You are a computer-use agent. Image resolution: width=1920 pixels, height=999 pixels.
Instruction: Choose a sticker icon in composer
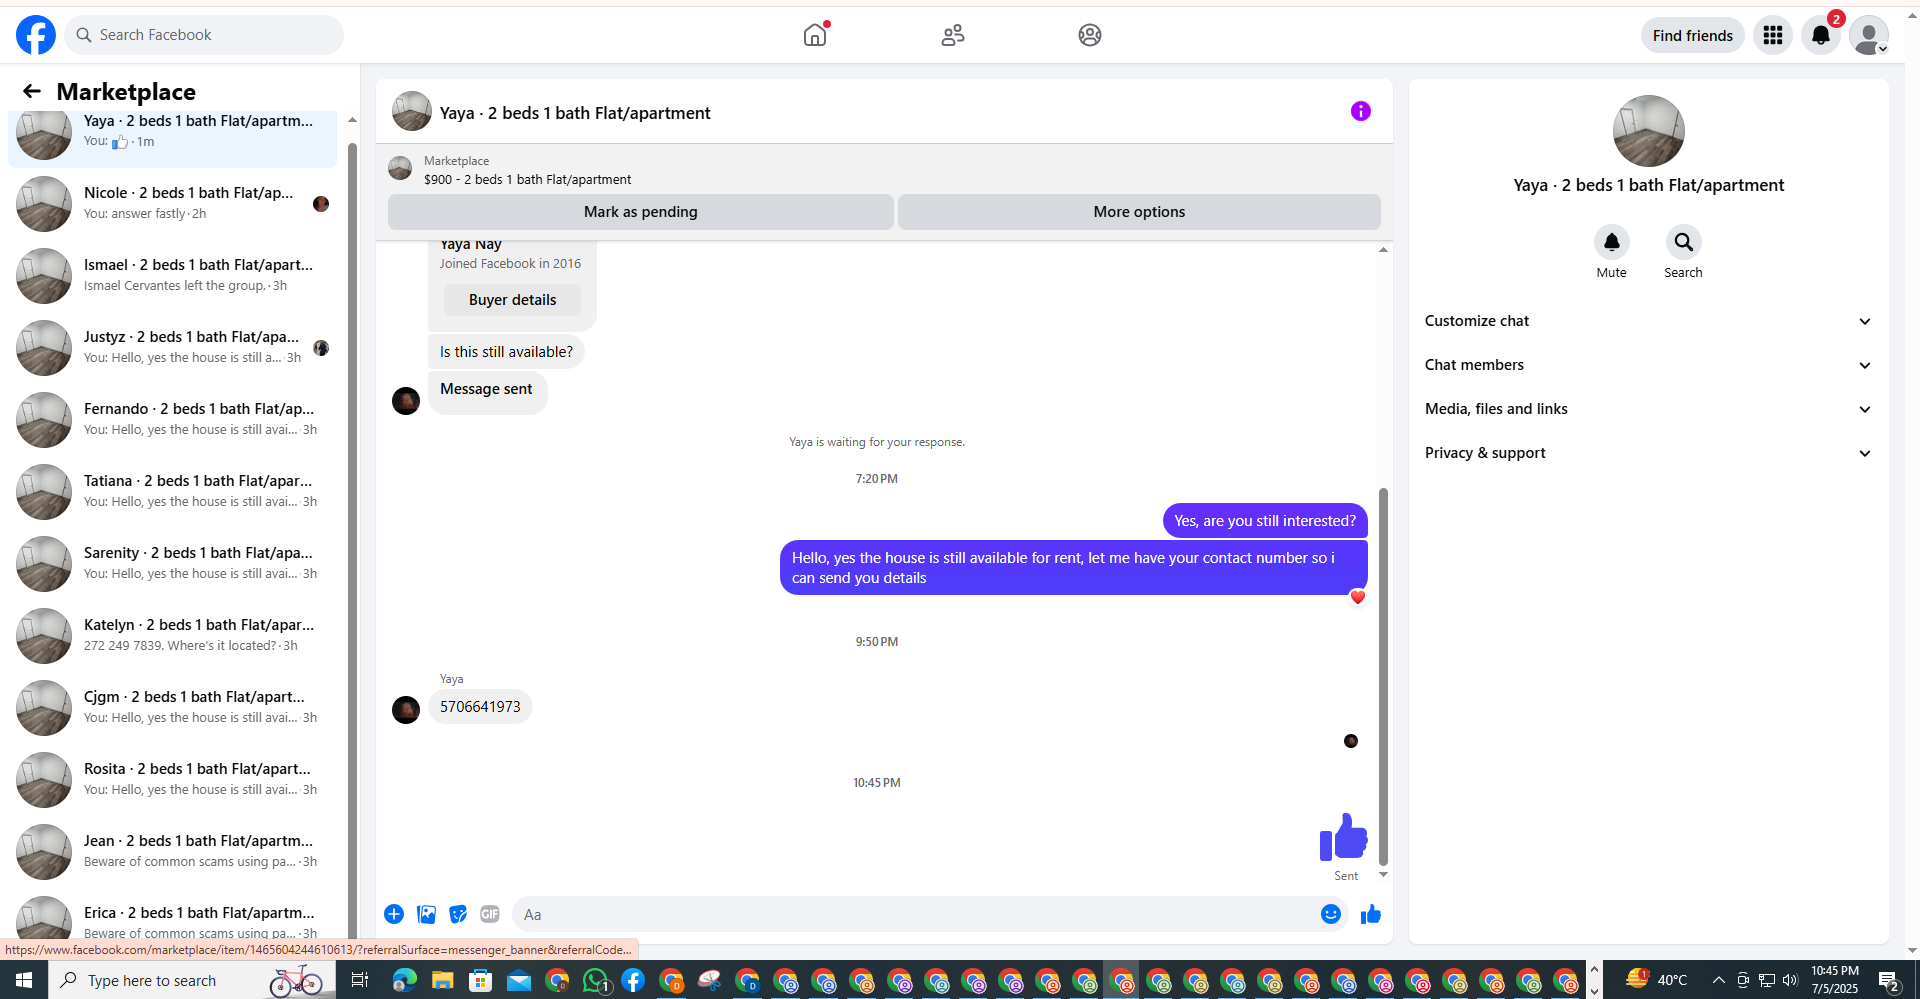pyautogui.click(x=458, y=914)
